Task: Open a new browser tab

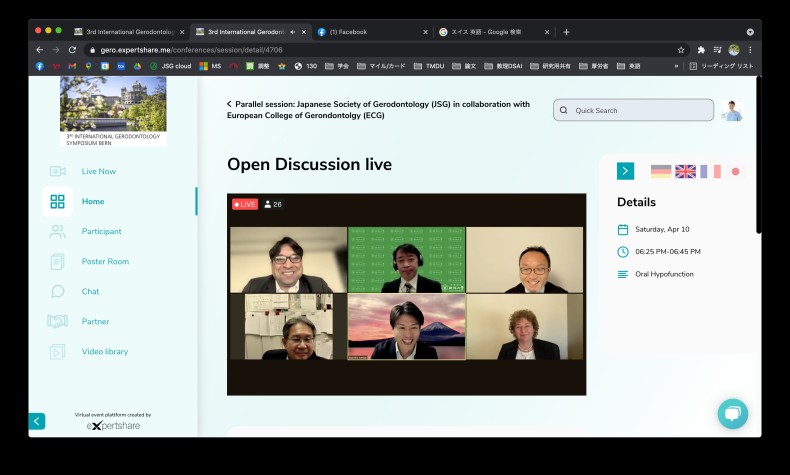Action: [566, 32]
